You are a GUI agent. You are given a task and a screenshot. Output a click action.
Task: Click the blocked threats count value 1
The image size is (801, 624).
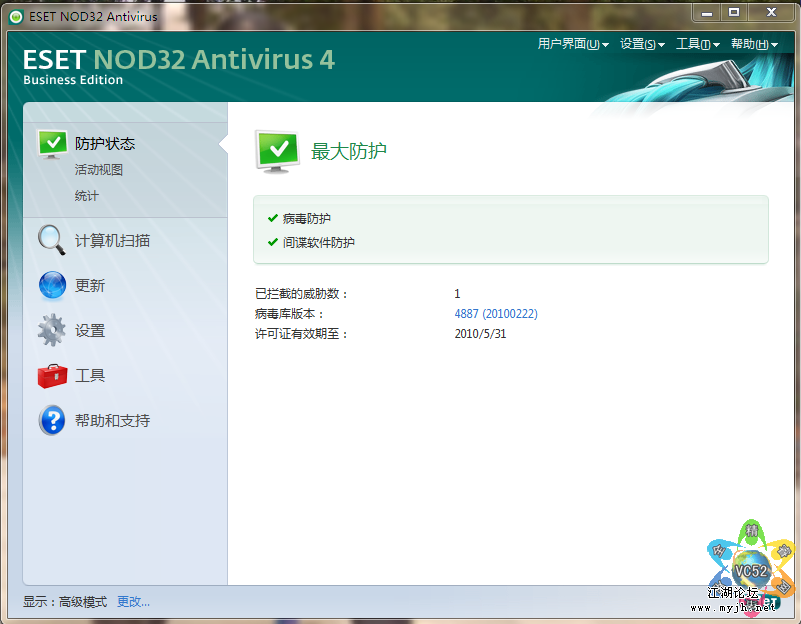[457, 294]
